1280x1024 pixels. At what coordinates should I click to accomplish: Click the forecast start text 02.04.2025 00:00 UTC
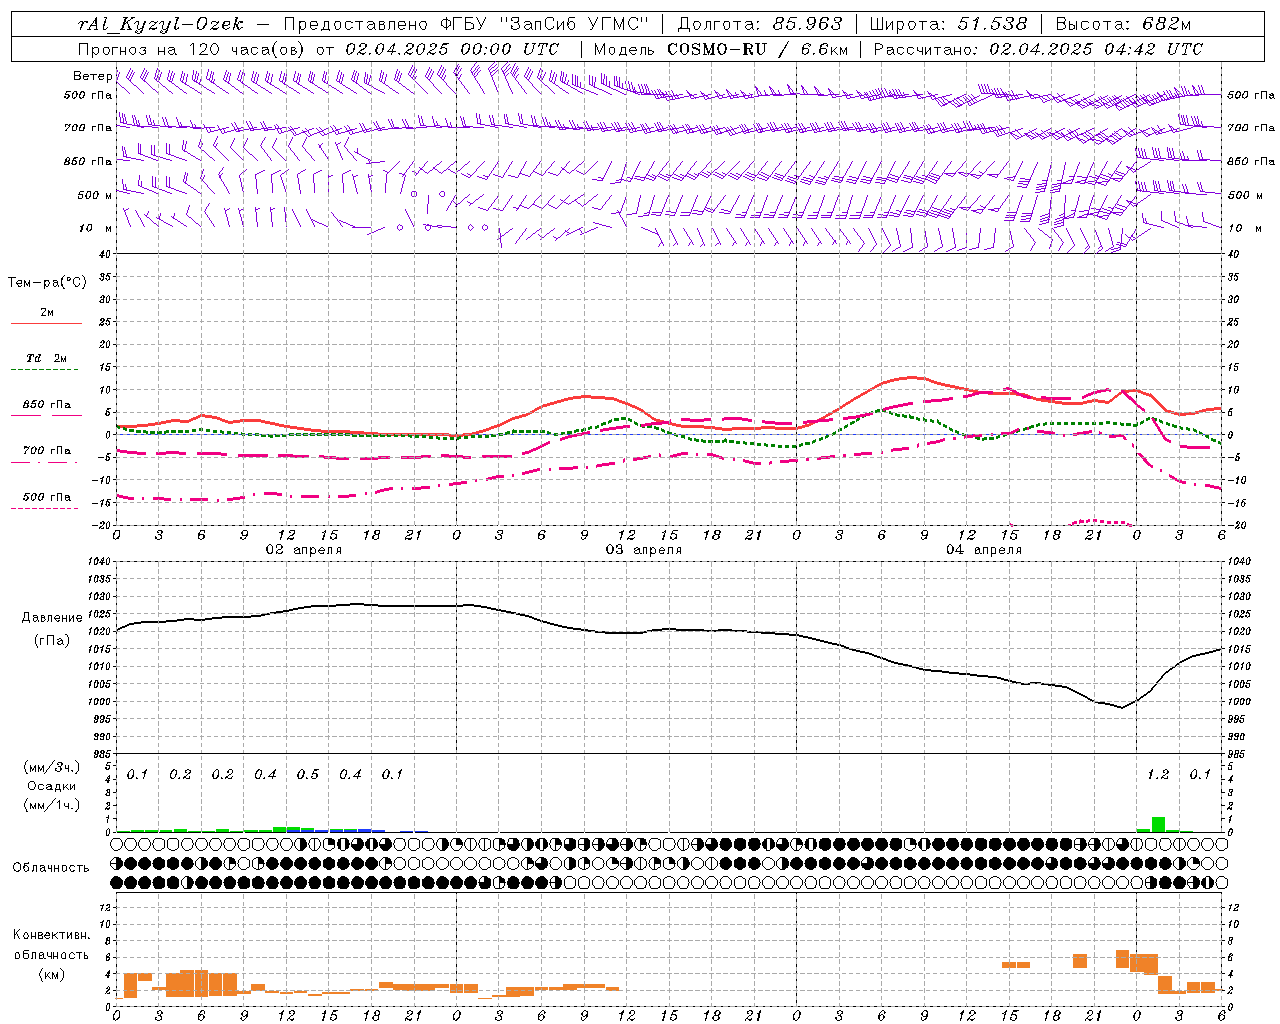pos(452,48)
